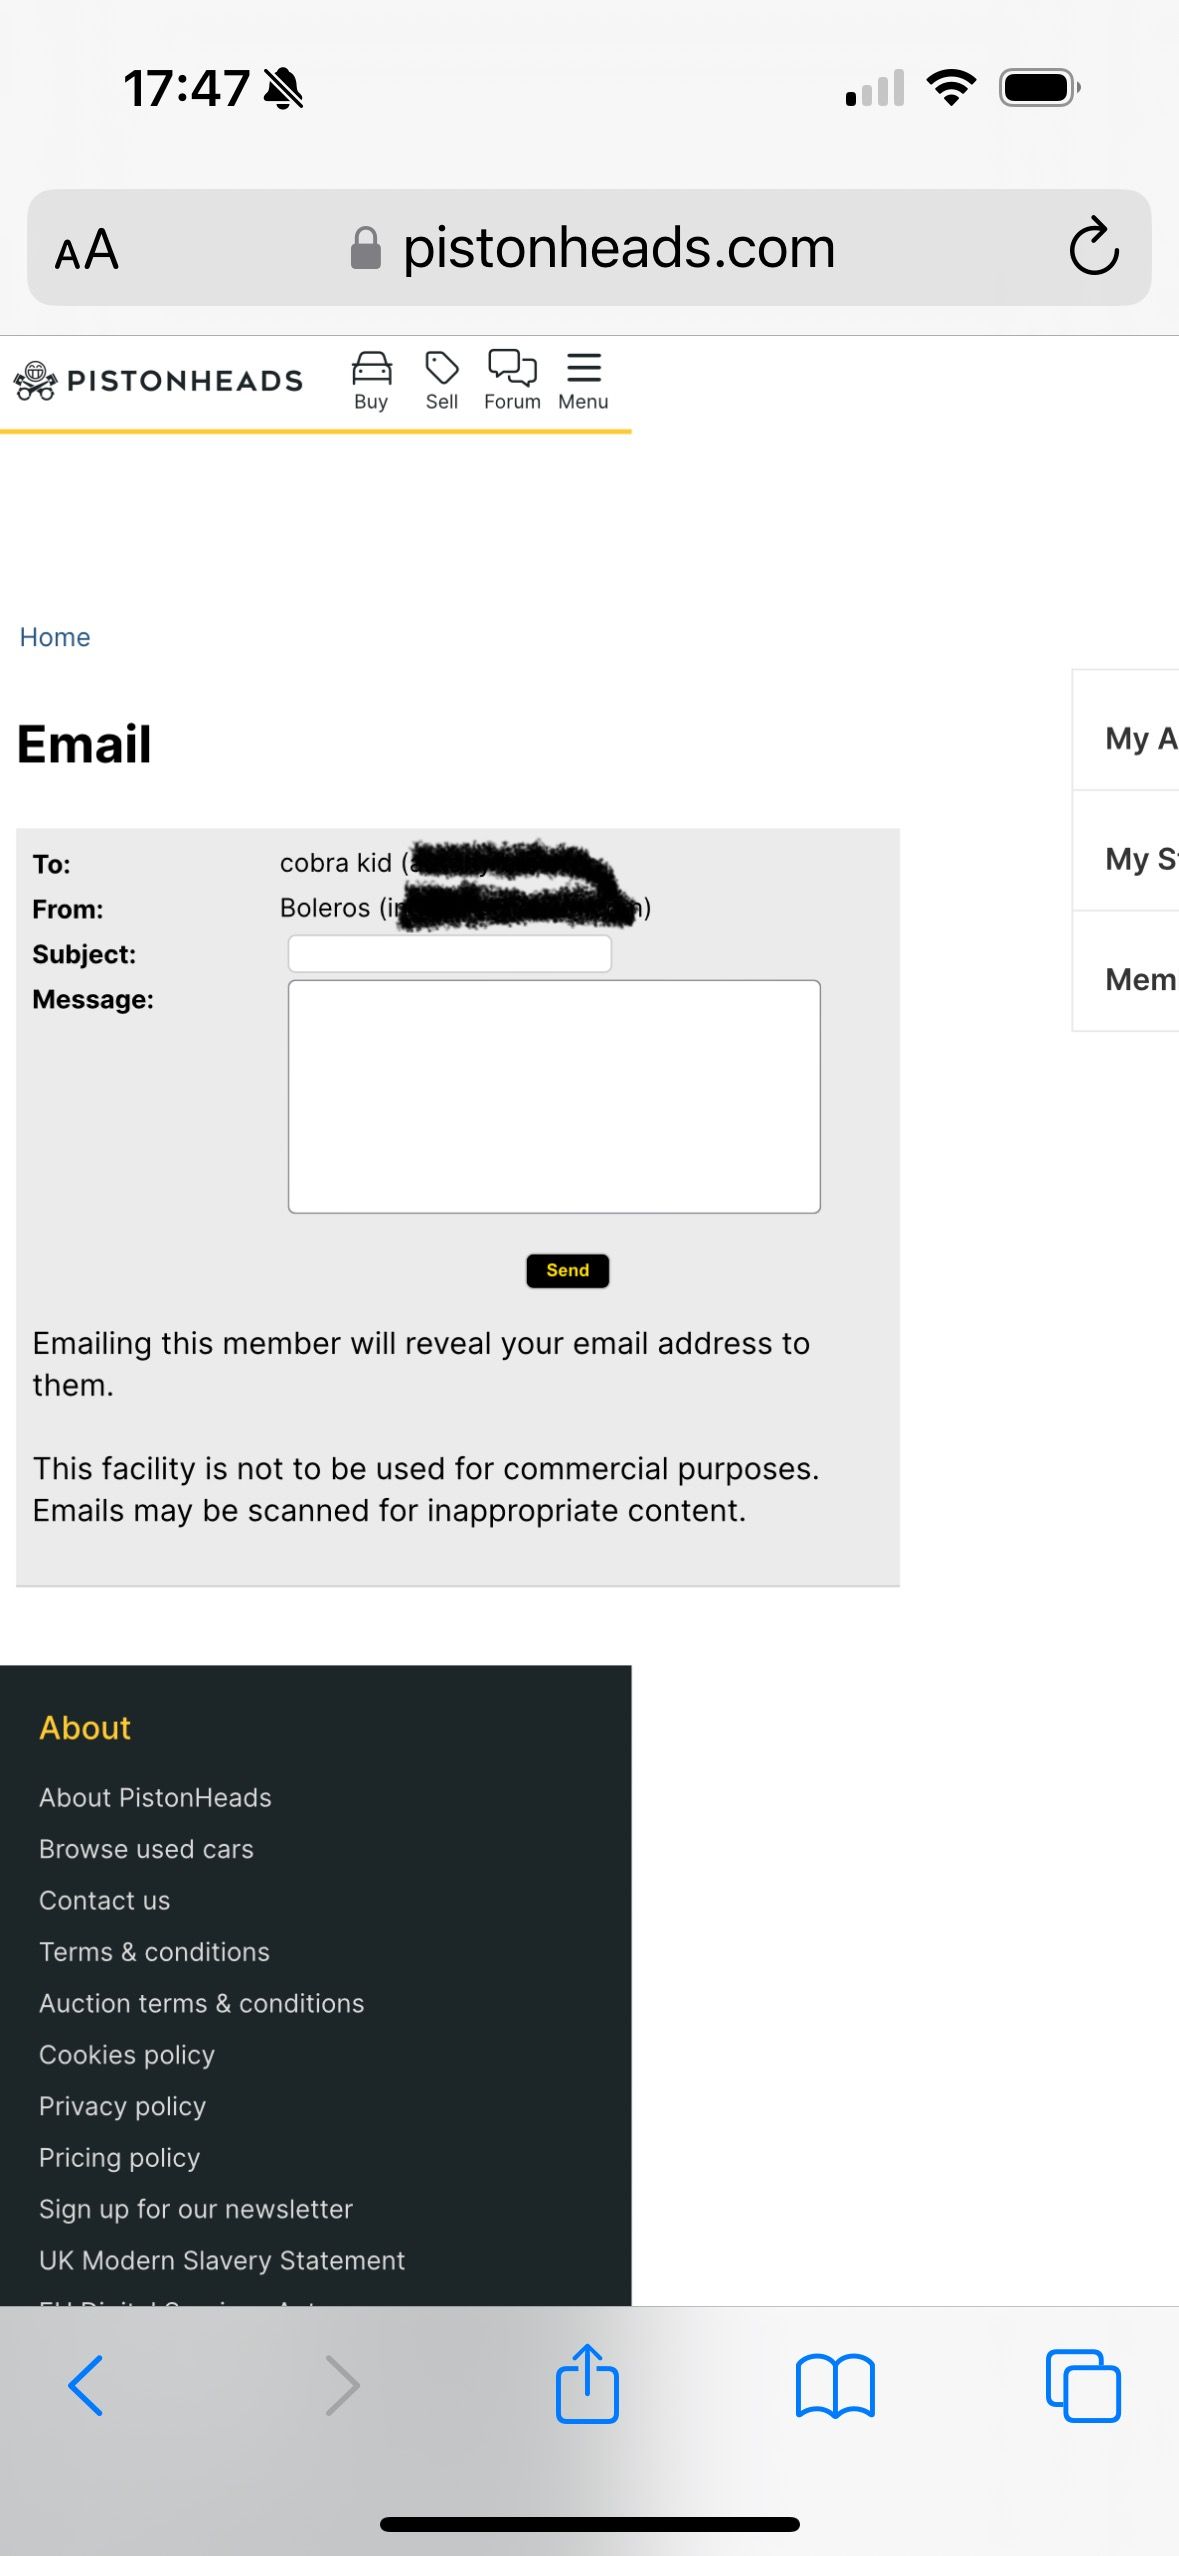1179x2556 pixels.
Task: Open the Contact us footer link
Action: [x=104, y=1900]
